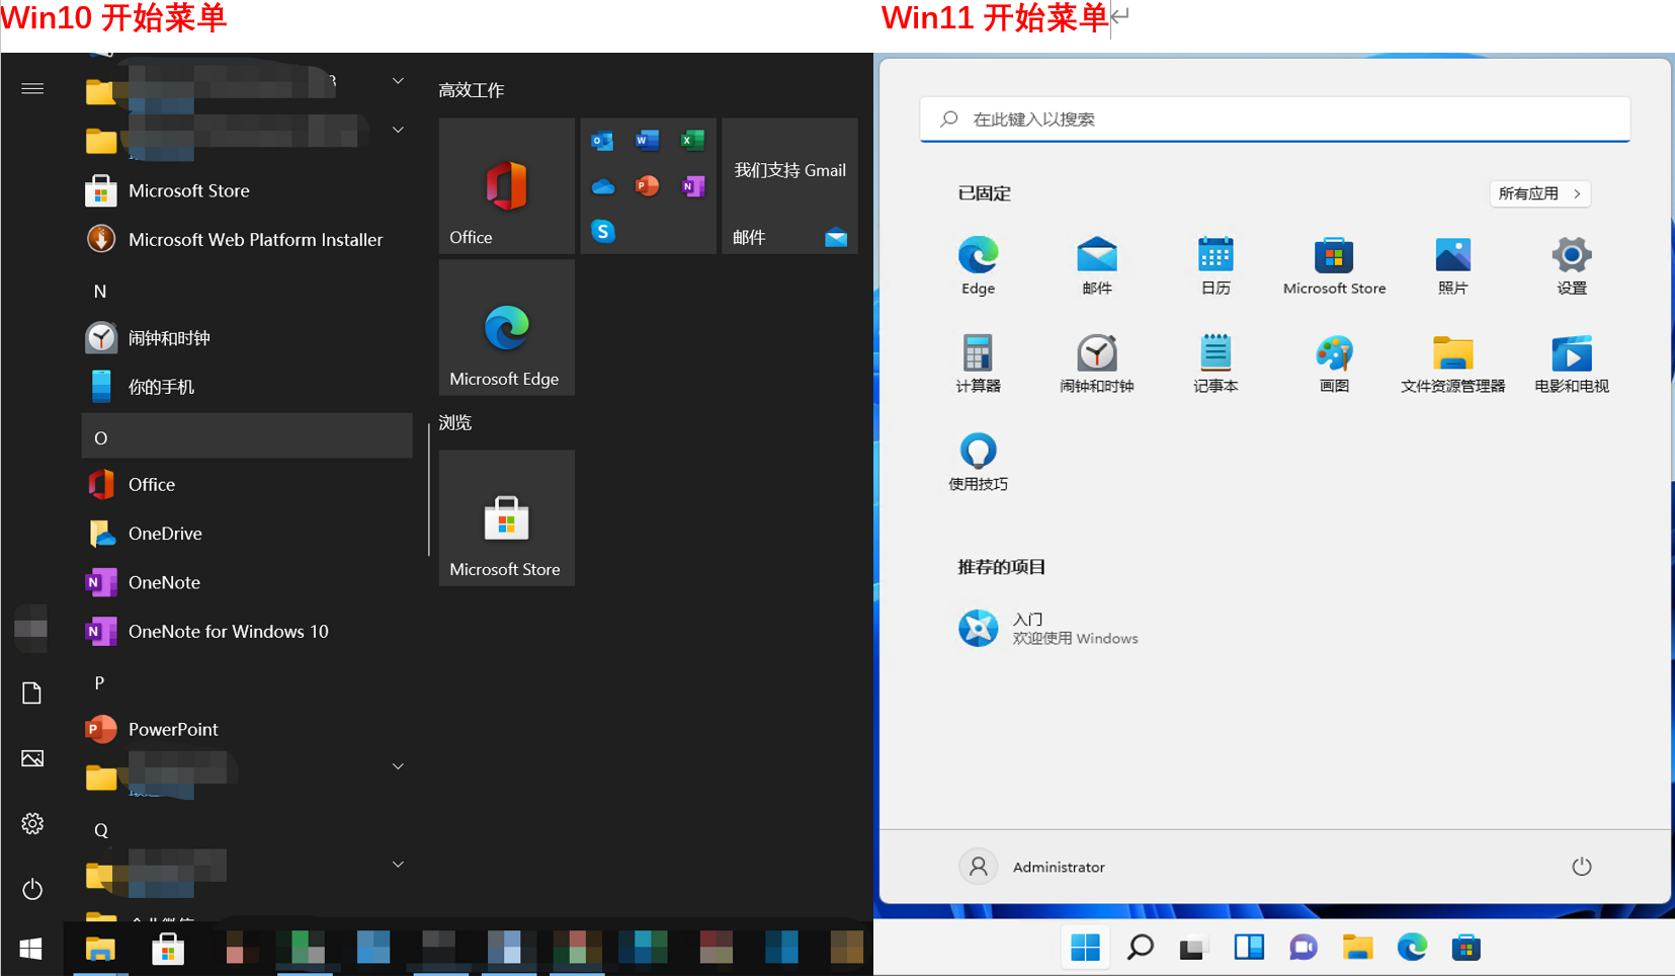Click letter O section header
Viewport: 1675px width, 976px height.
coord(247,436)
